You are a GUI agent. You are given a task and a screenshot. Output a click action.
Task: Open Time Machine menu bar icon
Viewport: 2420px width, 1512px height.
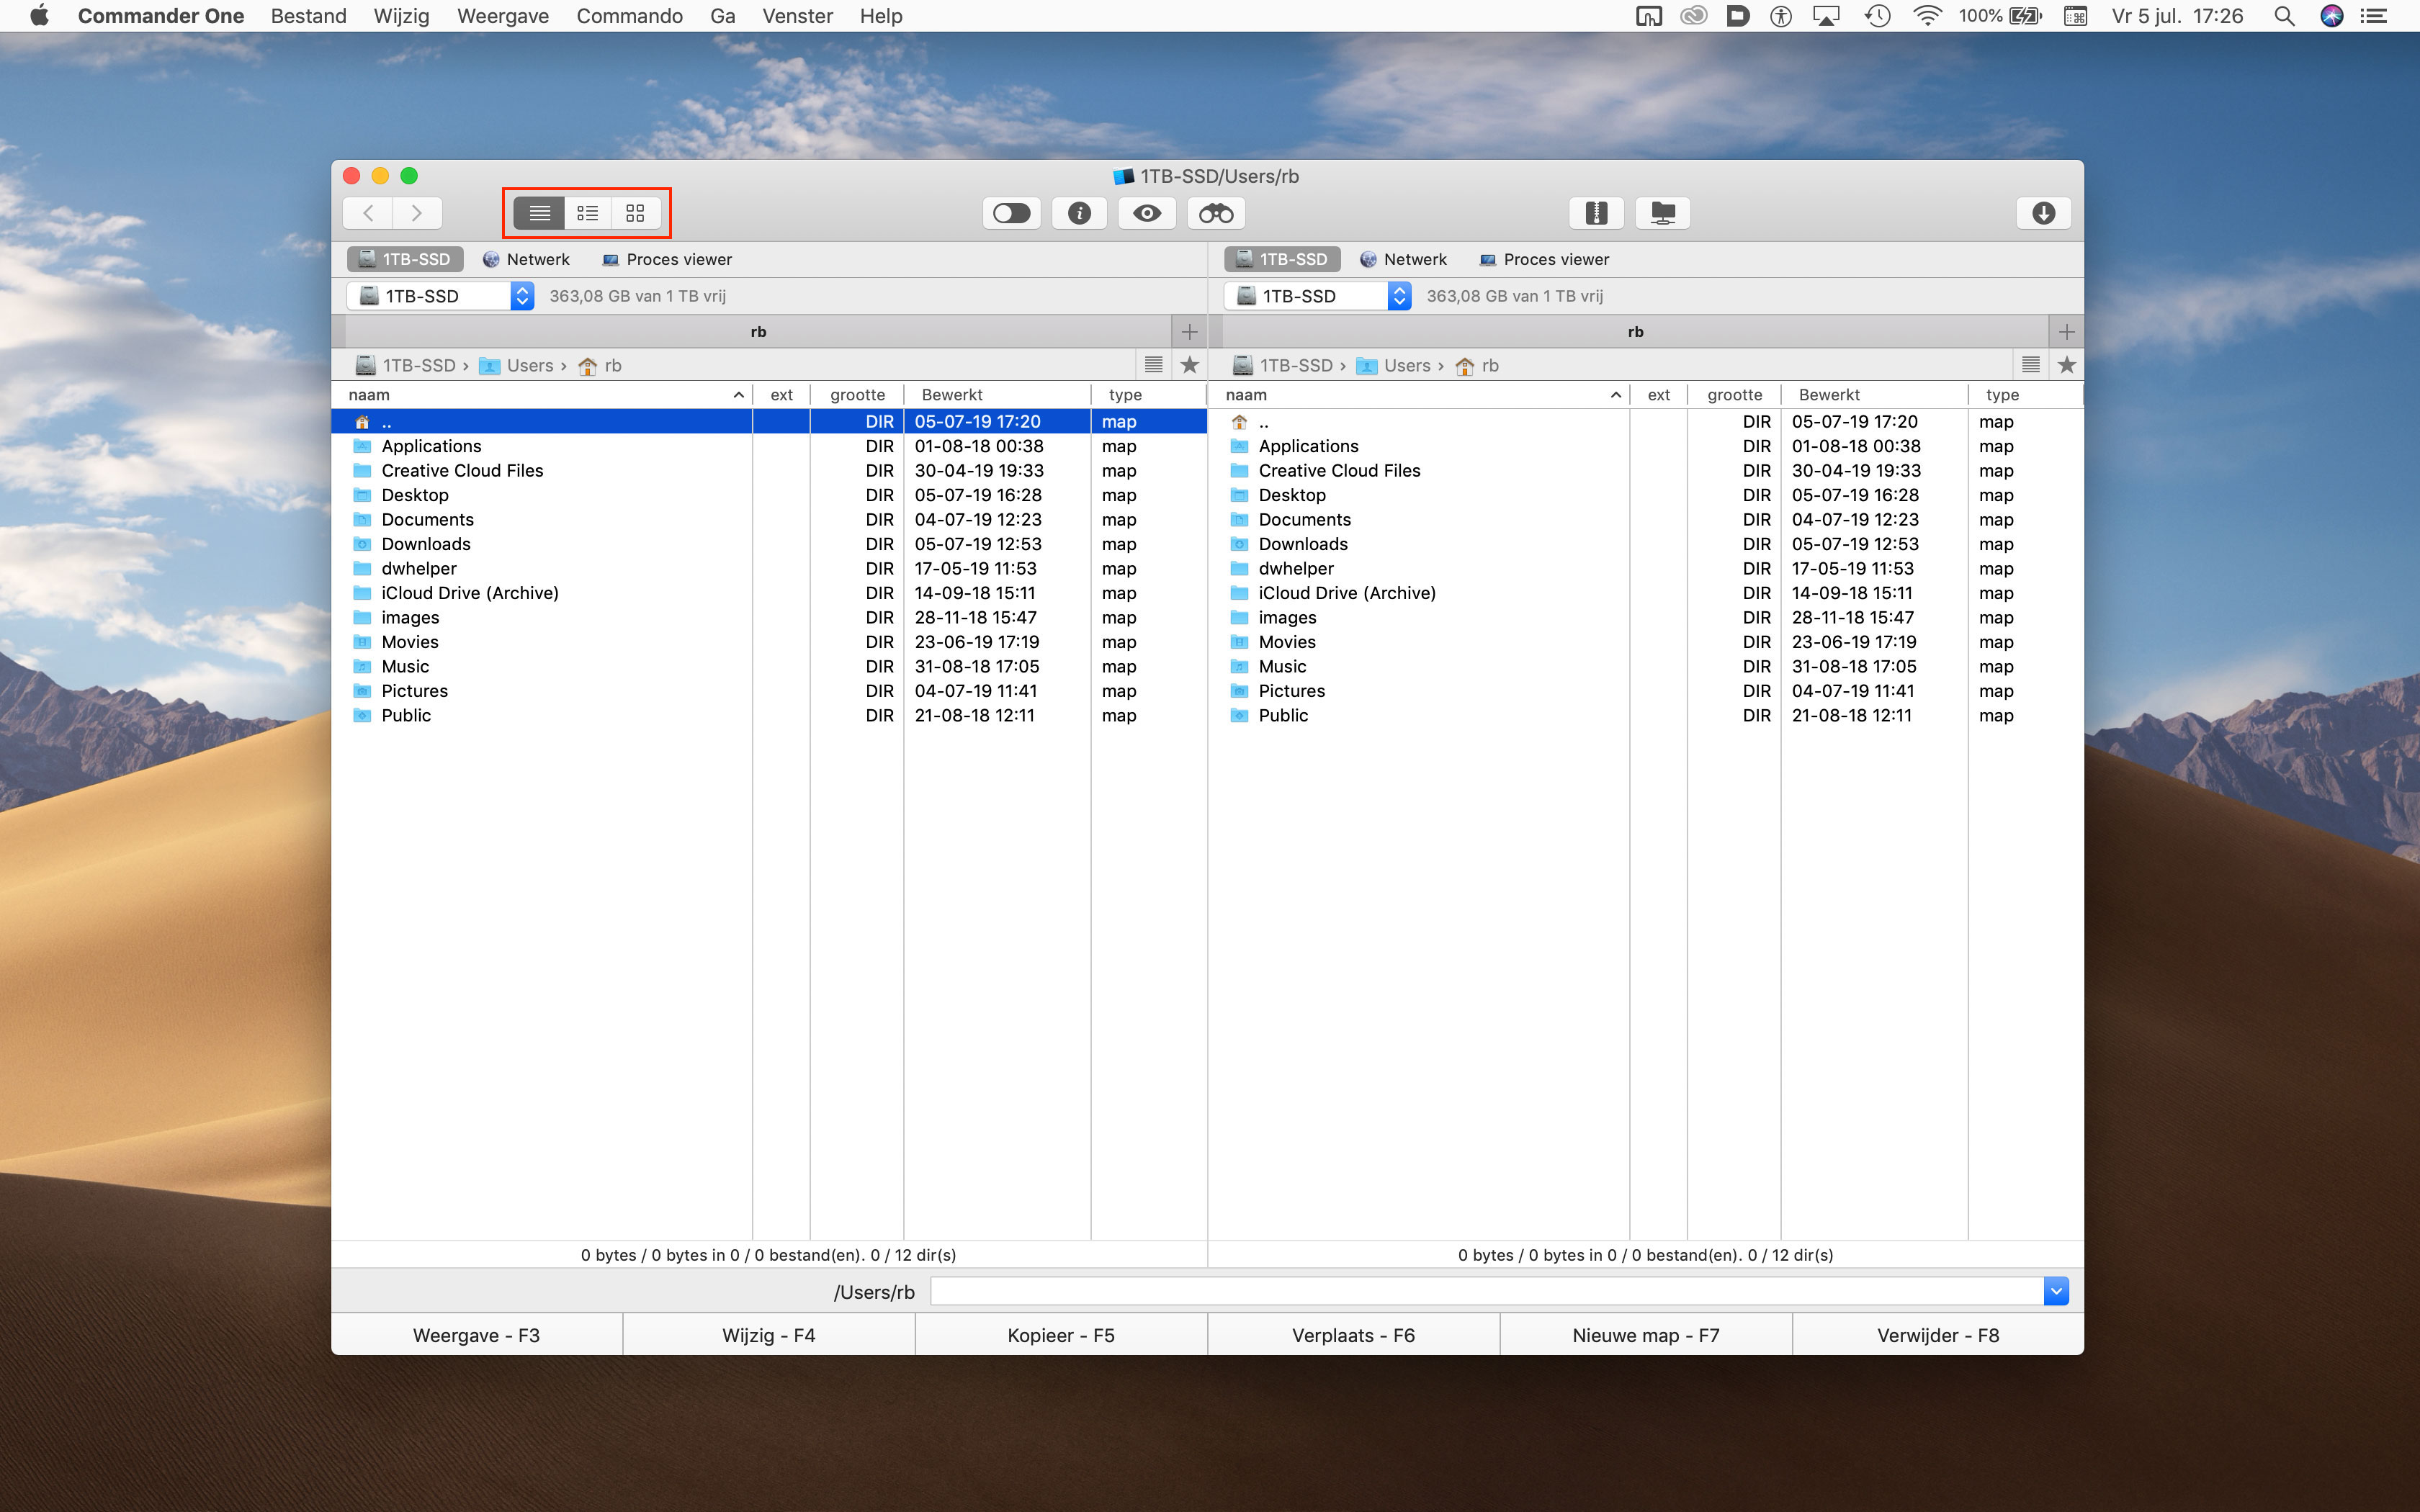point(1877,16)
